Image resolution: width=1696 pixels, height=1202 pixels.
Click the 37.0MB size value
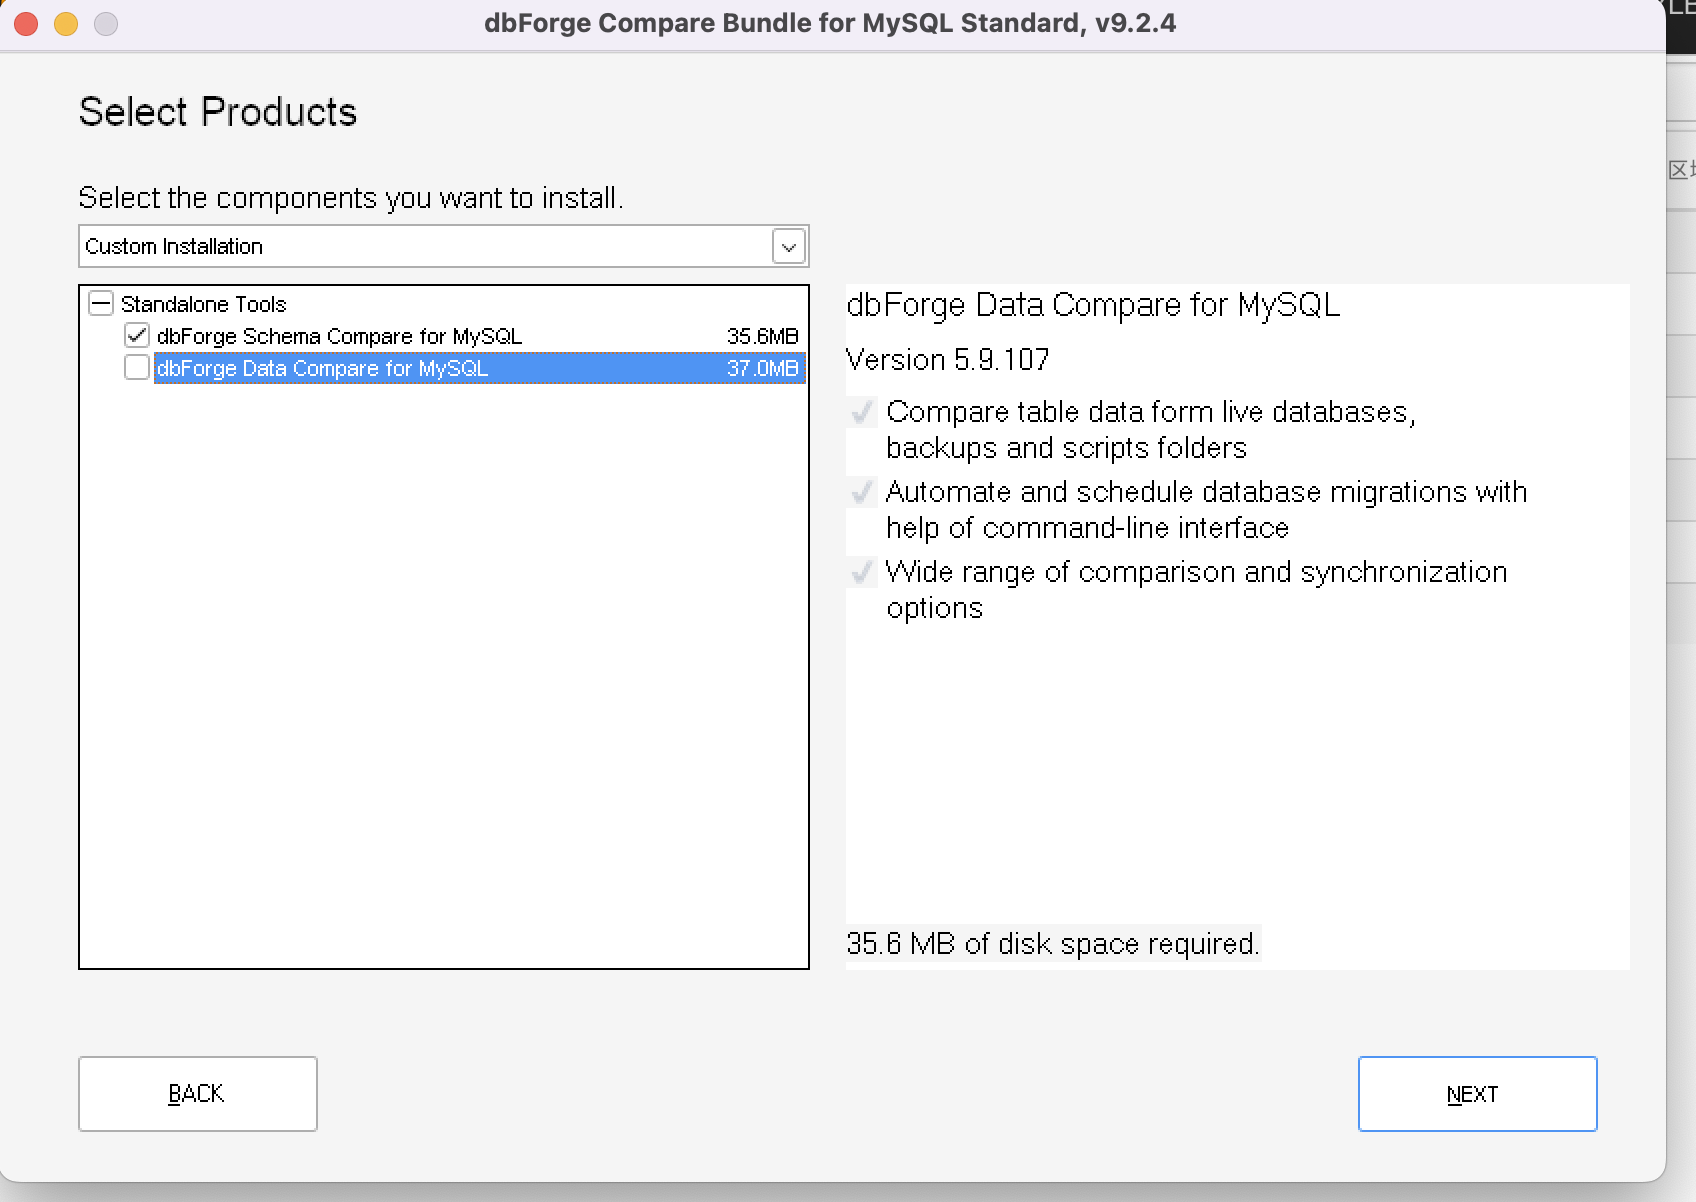tap(763, 368)
